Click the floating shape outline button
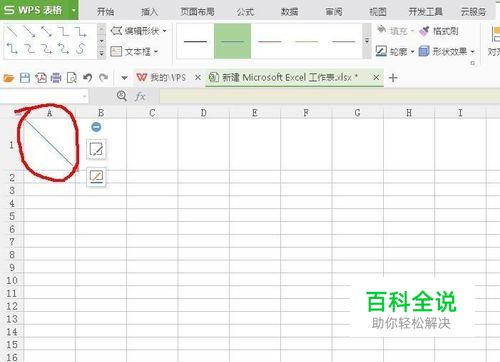Screen dimensions: 500x362 point(96,177)
